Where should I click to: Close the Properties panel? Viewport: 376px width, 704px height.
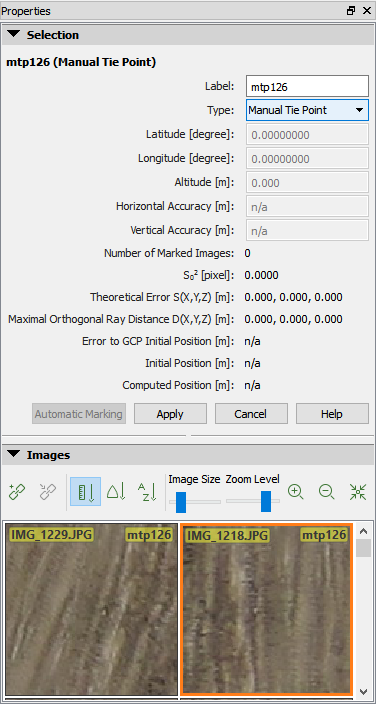[367, 11]
